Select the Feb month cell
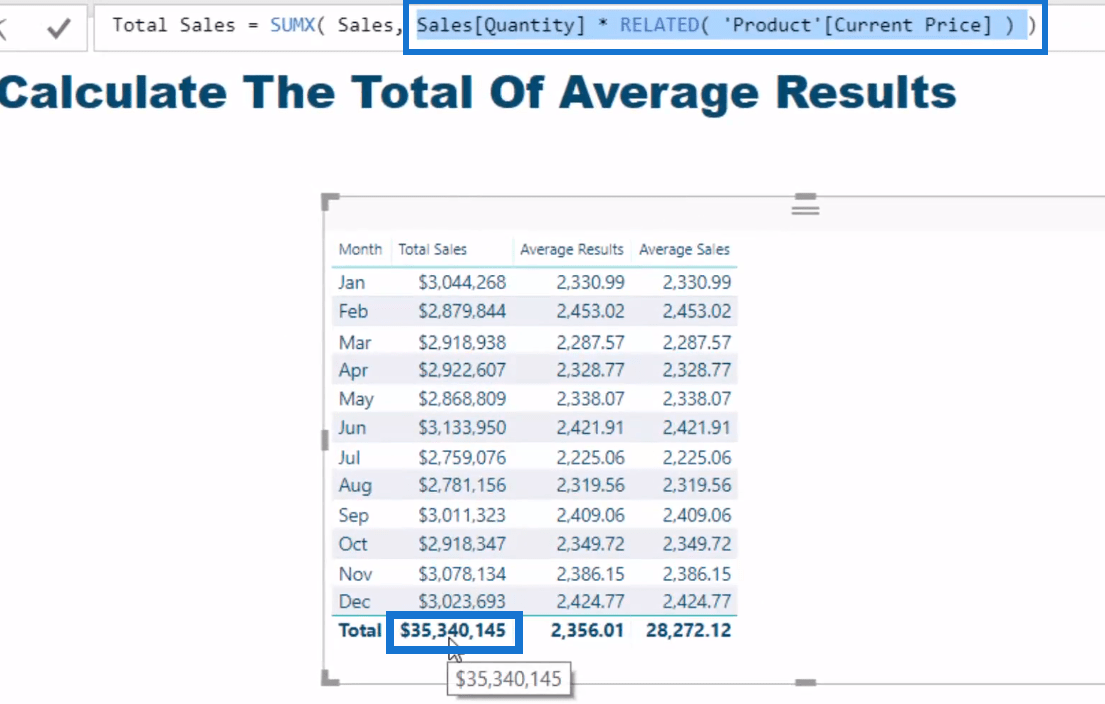This screenshot has width=1105, height=704. [353, 311]
